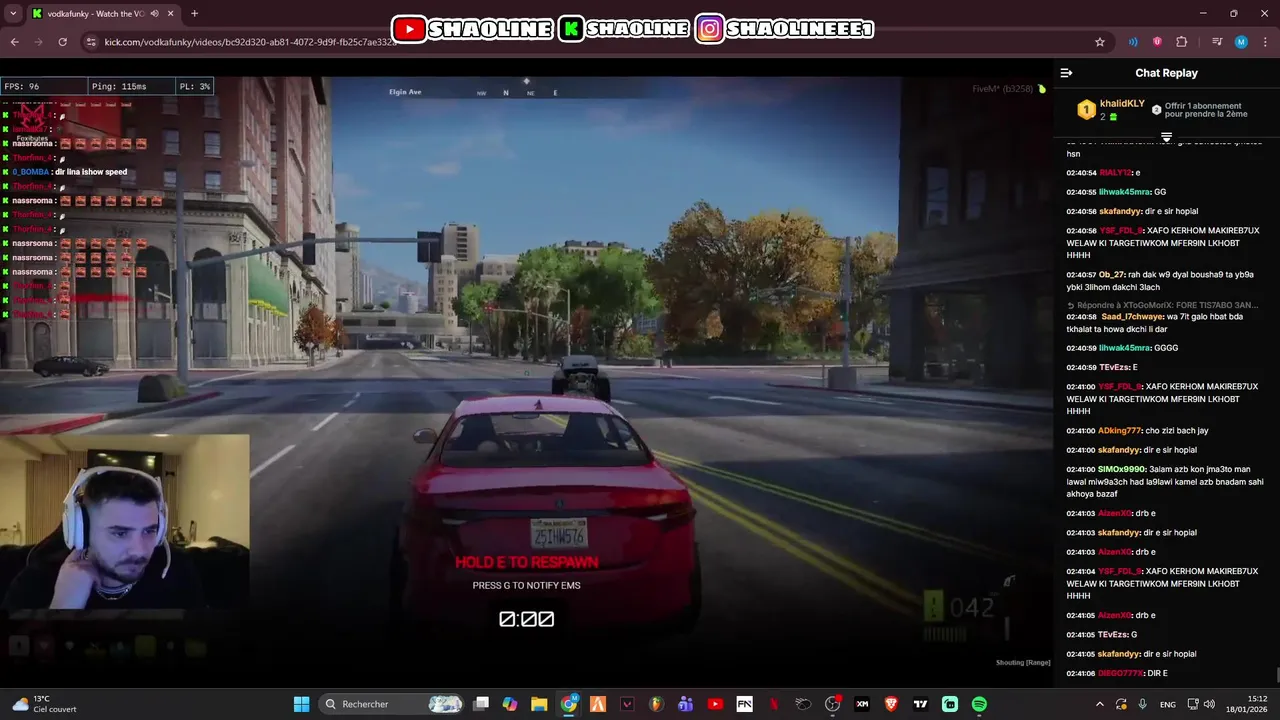This screenshot has height=720, width=1280.
Task: Open user RIALY12 in chat
Action: coord(1115,172)
